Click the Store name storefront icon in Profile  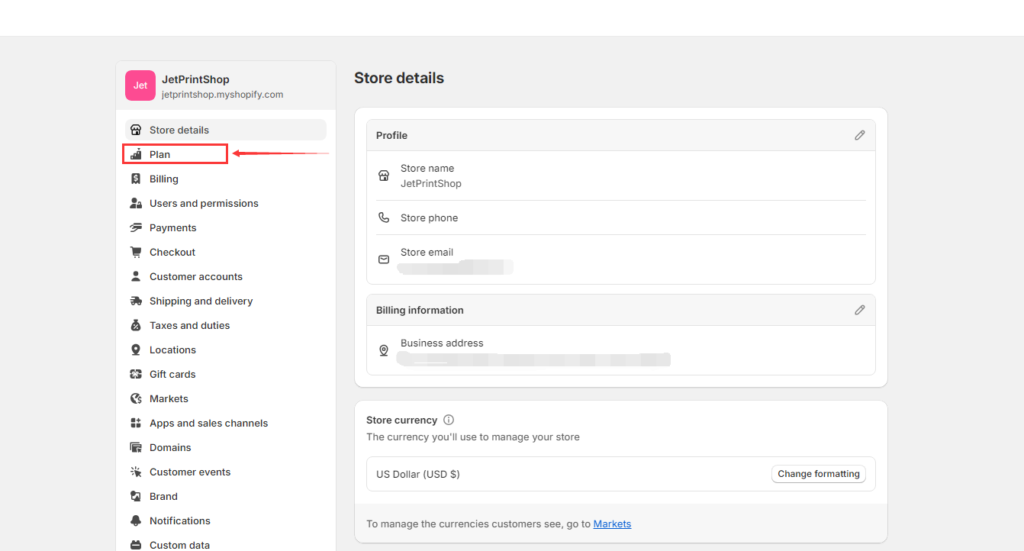click(x=384, y=176)
